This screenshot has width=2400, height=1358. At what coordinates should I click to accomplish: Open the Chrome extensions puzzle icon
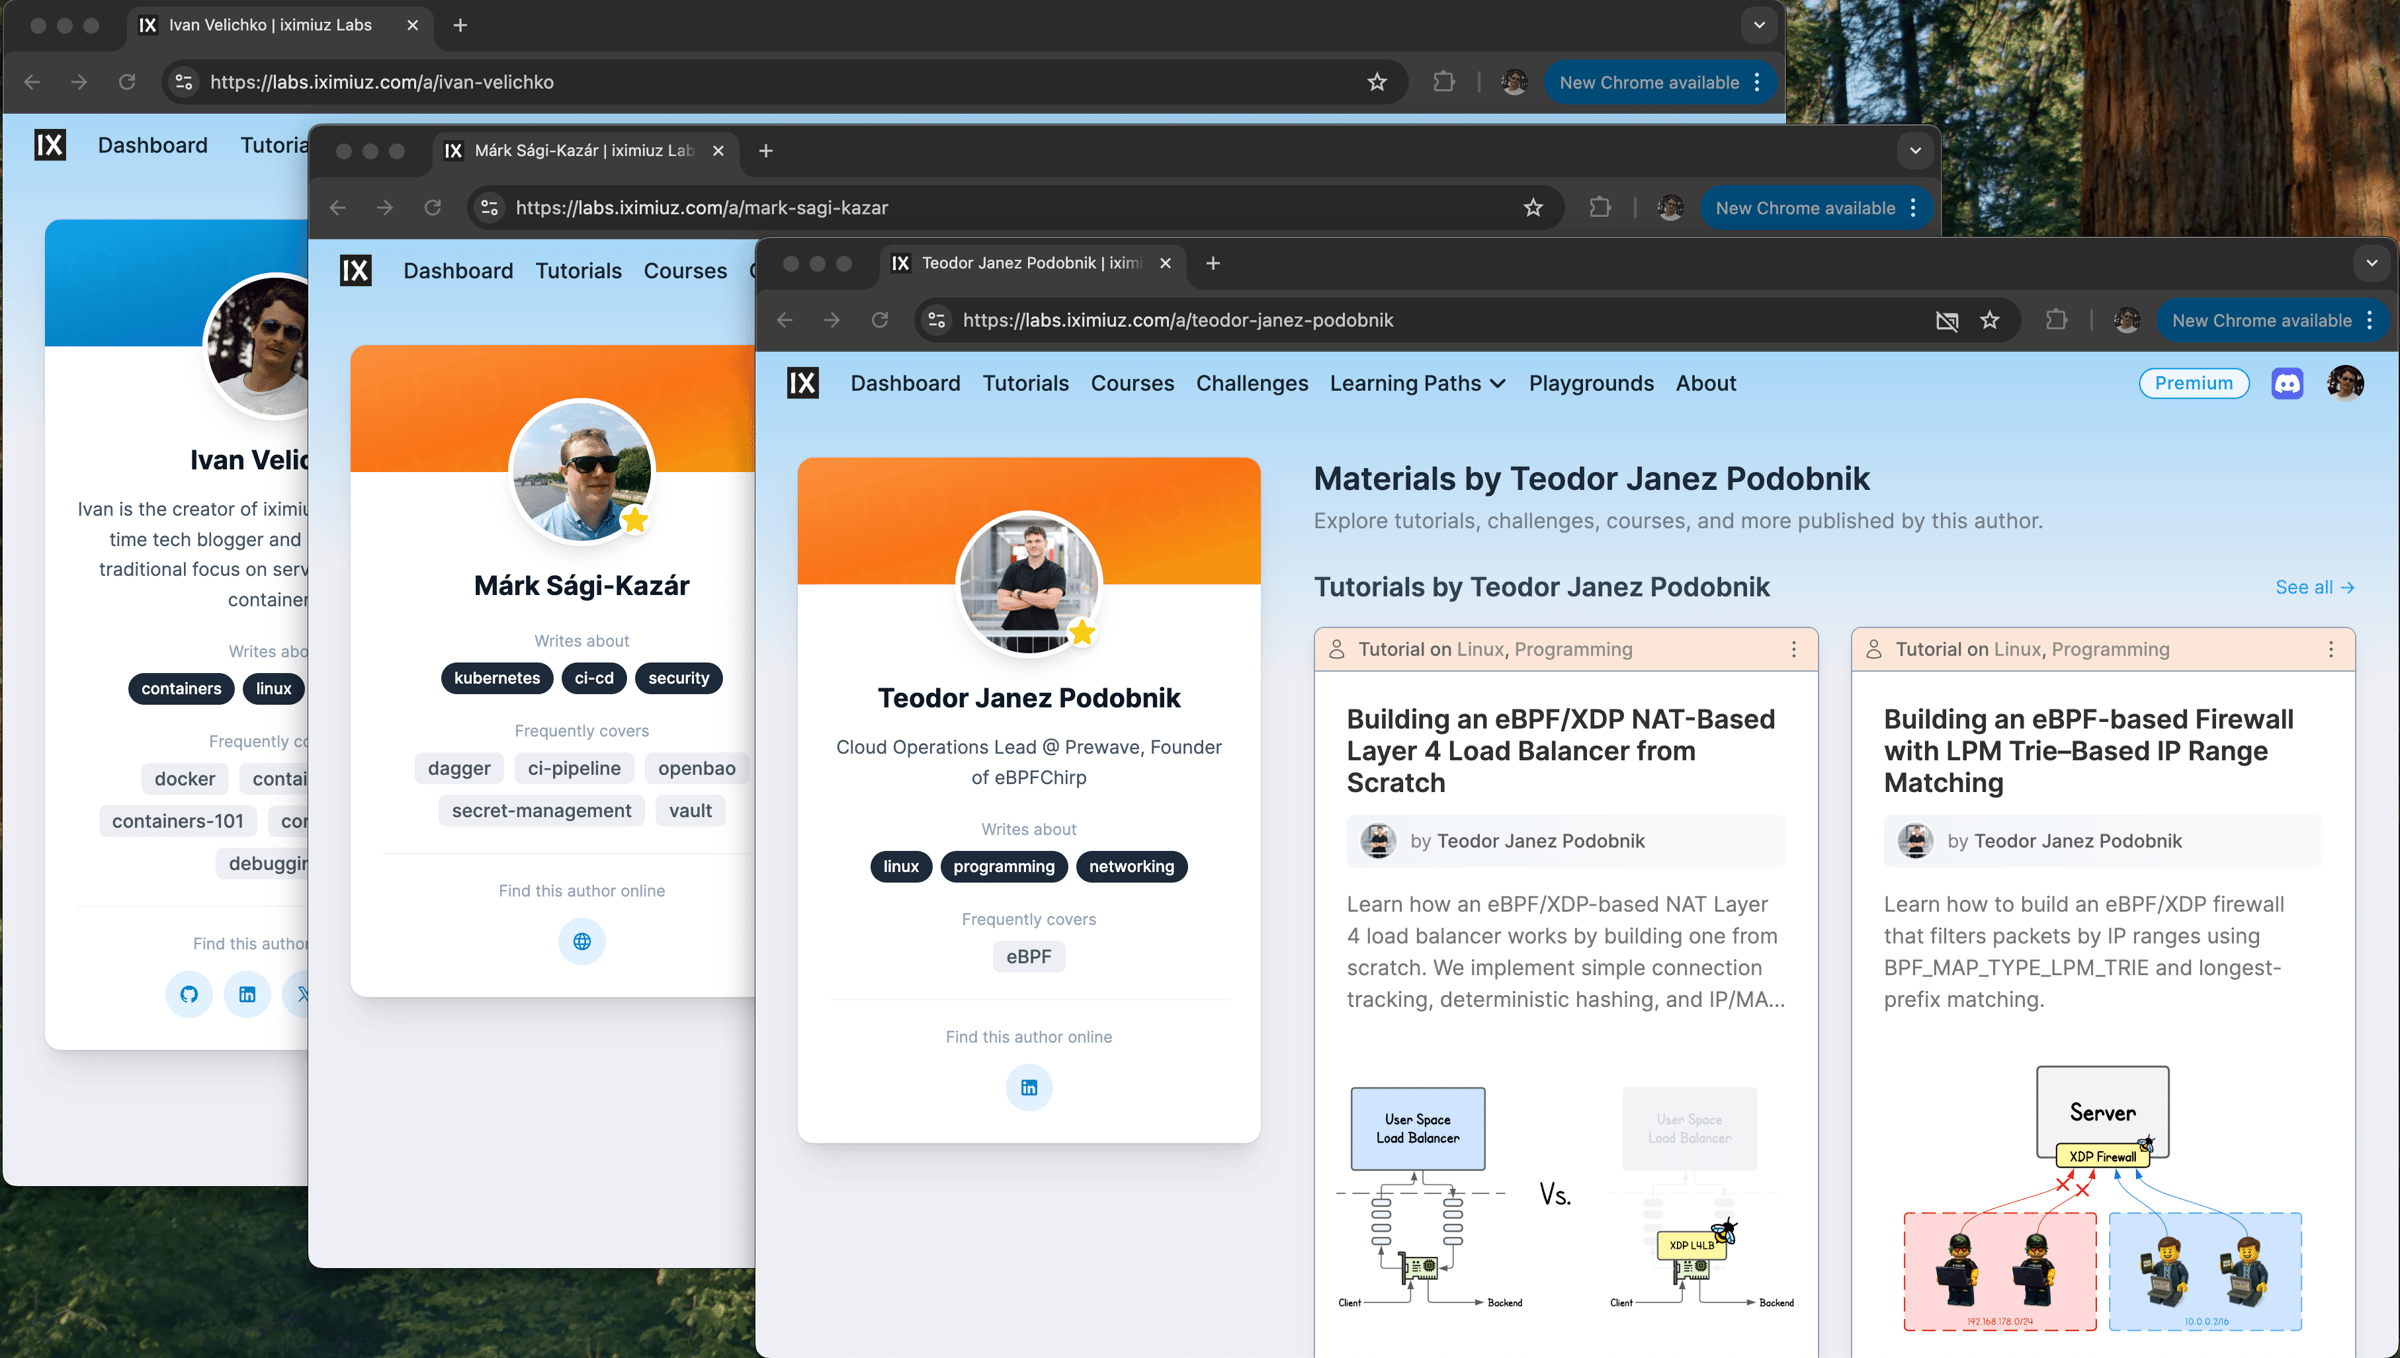[x=2056, y=320]
